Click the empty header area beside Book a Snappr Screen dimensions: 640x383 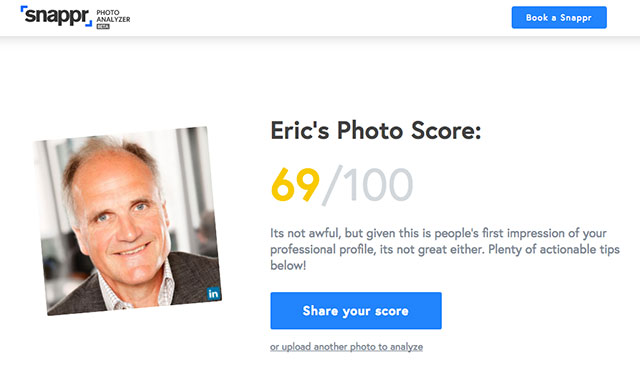tap(320, 18)
